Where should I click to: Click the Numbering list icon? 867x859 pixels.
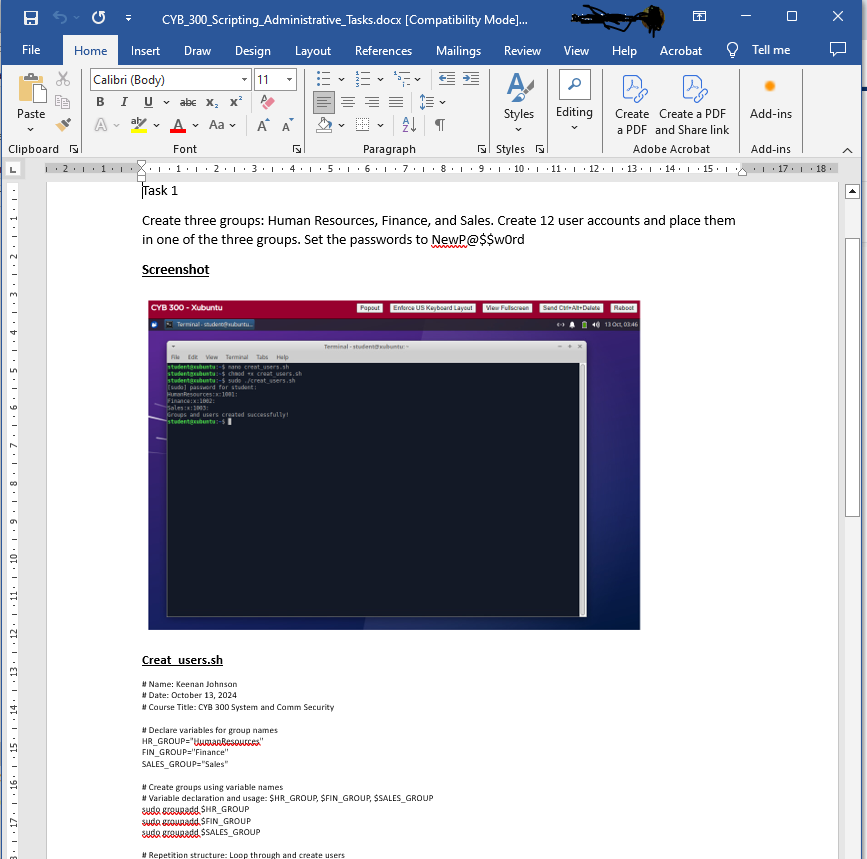363,79
